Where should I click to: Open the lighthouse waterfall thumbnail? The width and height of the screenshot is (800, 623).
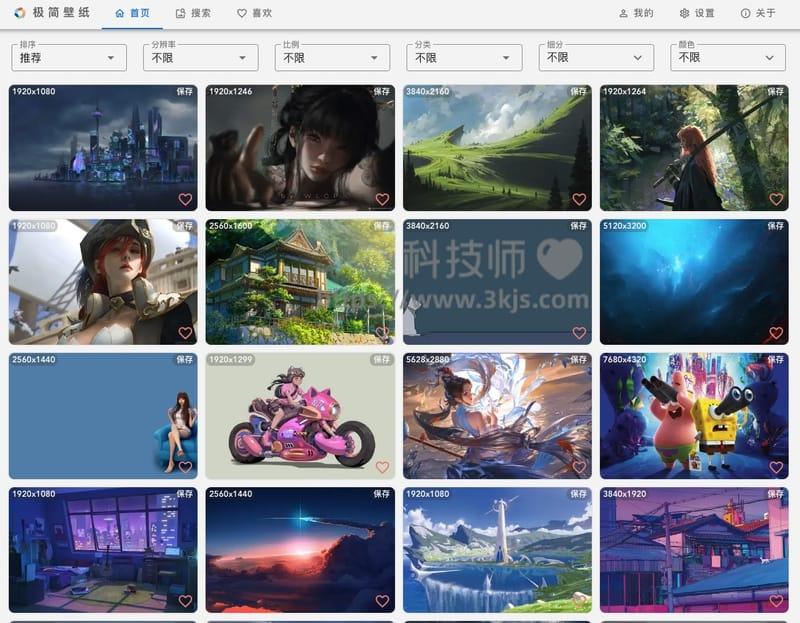(497, 550)
